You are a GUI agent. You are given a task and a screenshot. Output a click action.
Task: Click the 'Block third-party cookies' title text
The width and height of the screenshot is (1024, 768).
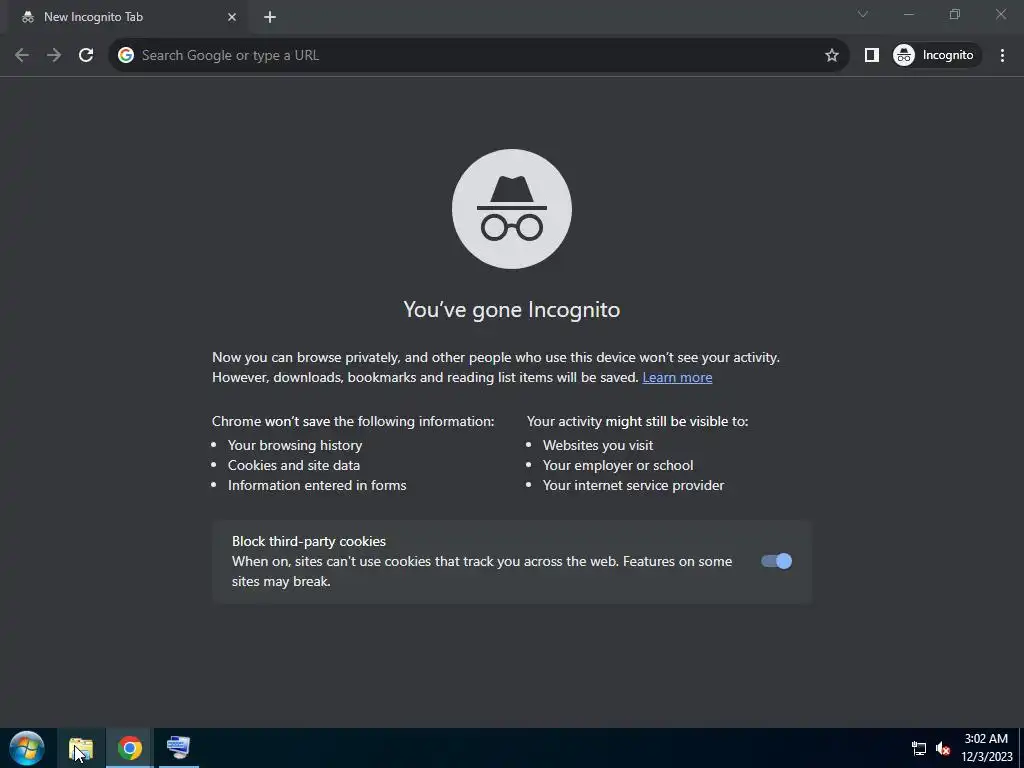click(309, 541)
